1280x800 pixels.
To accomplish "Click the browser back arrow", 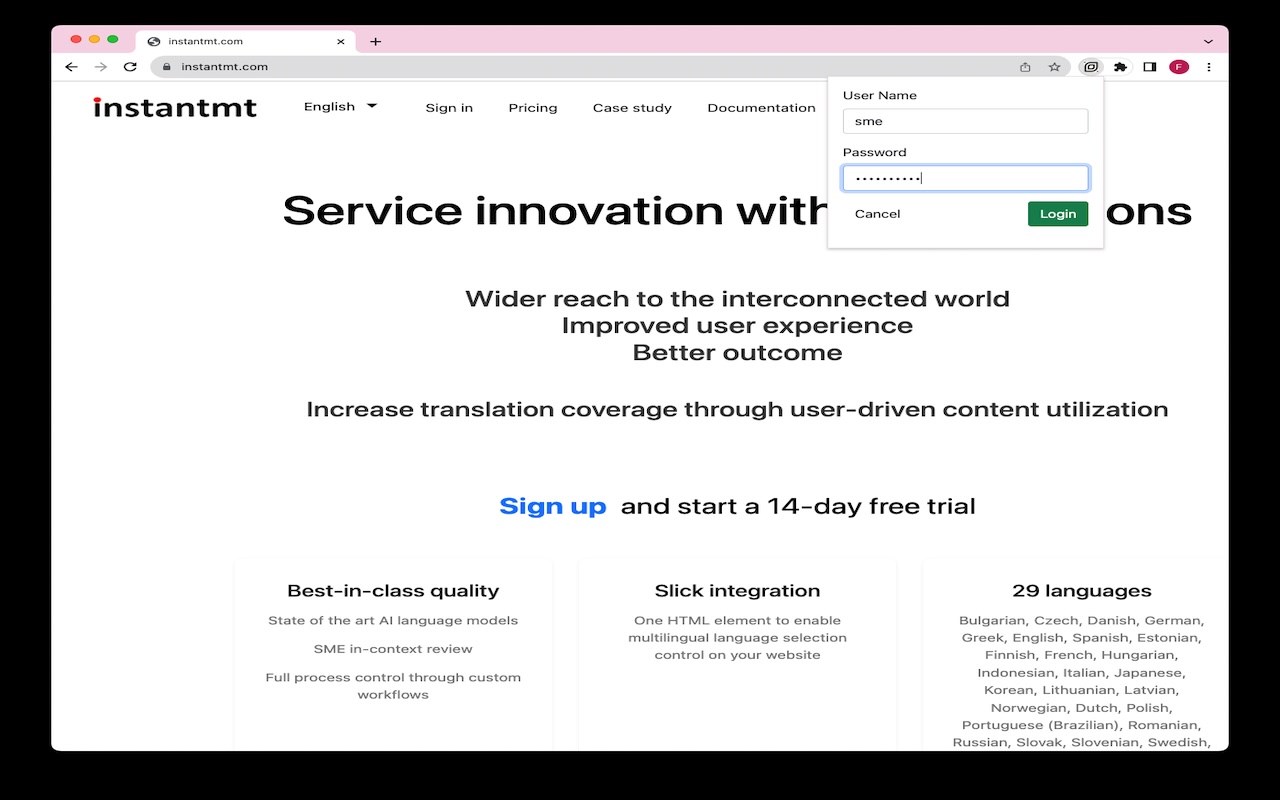I will click(71, 67).
